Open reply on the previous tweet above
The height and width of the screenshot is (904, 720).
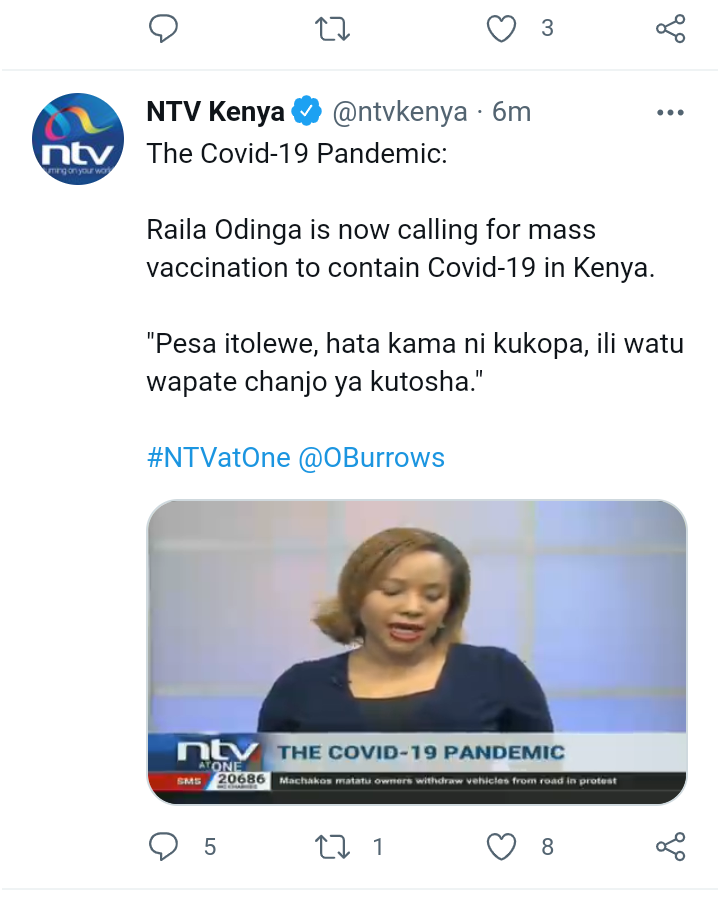(x=163, y=28)
